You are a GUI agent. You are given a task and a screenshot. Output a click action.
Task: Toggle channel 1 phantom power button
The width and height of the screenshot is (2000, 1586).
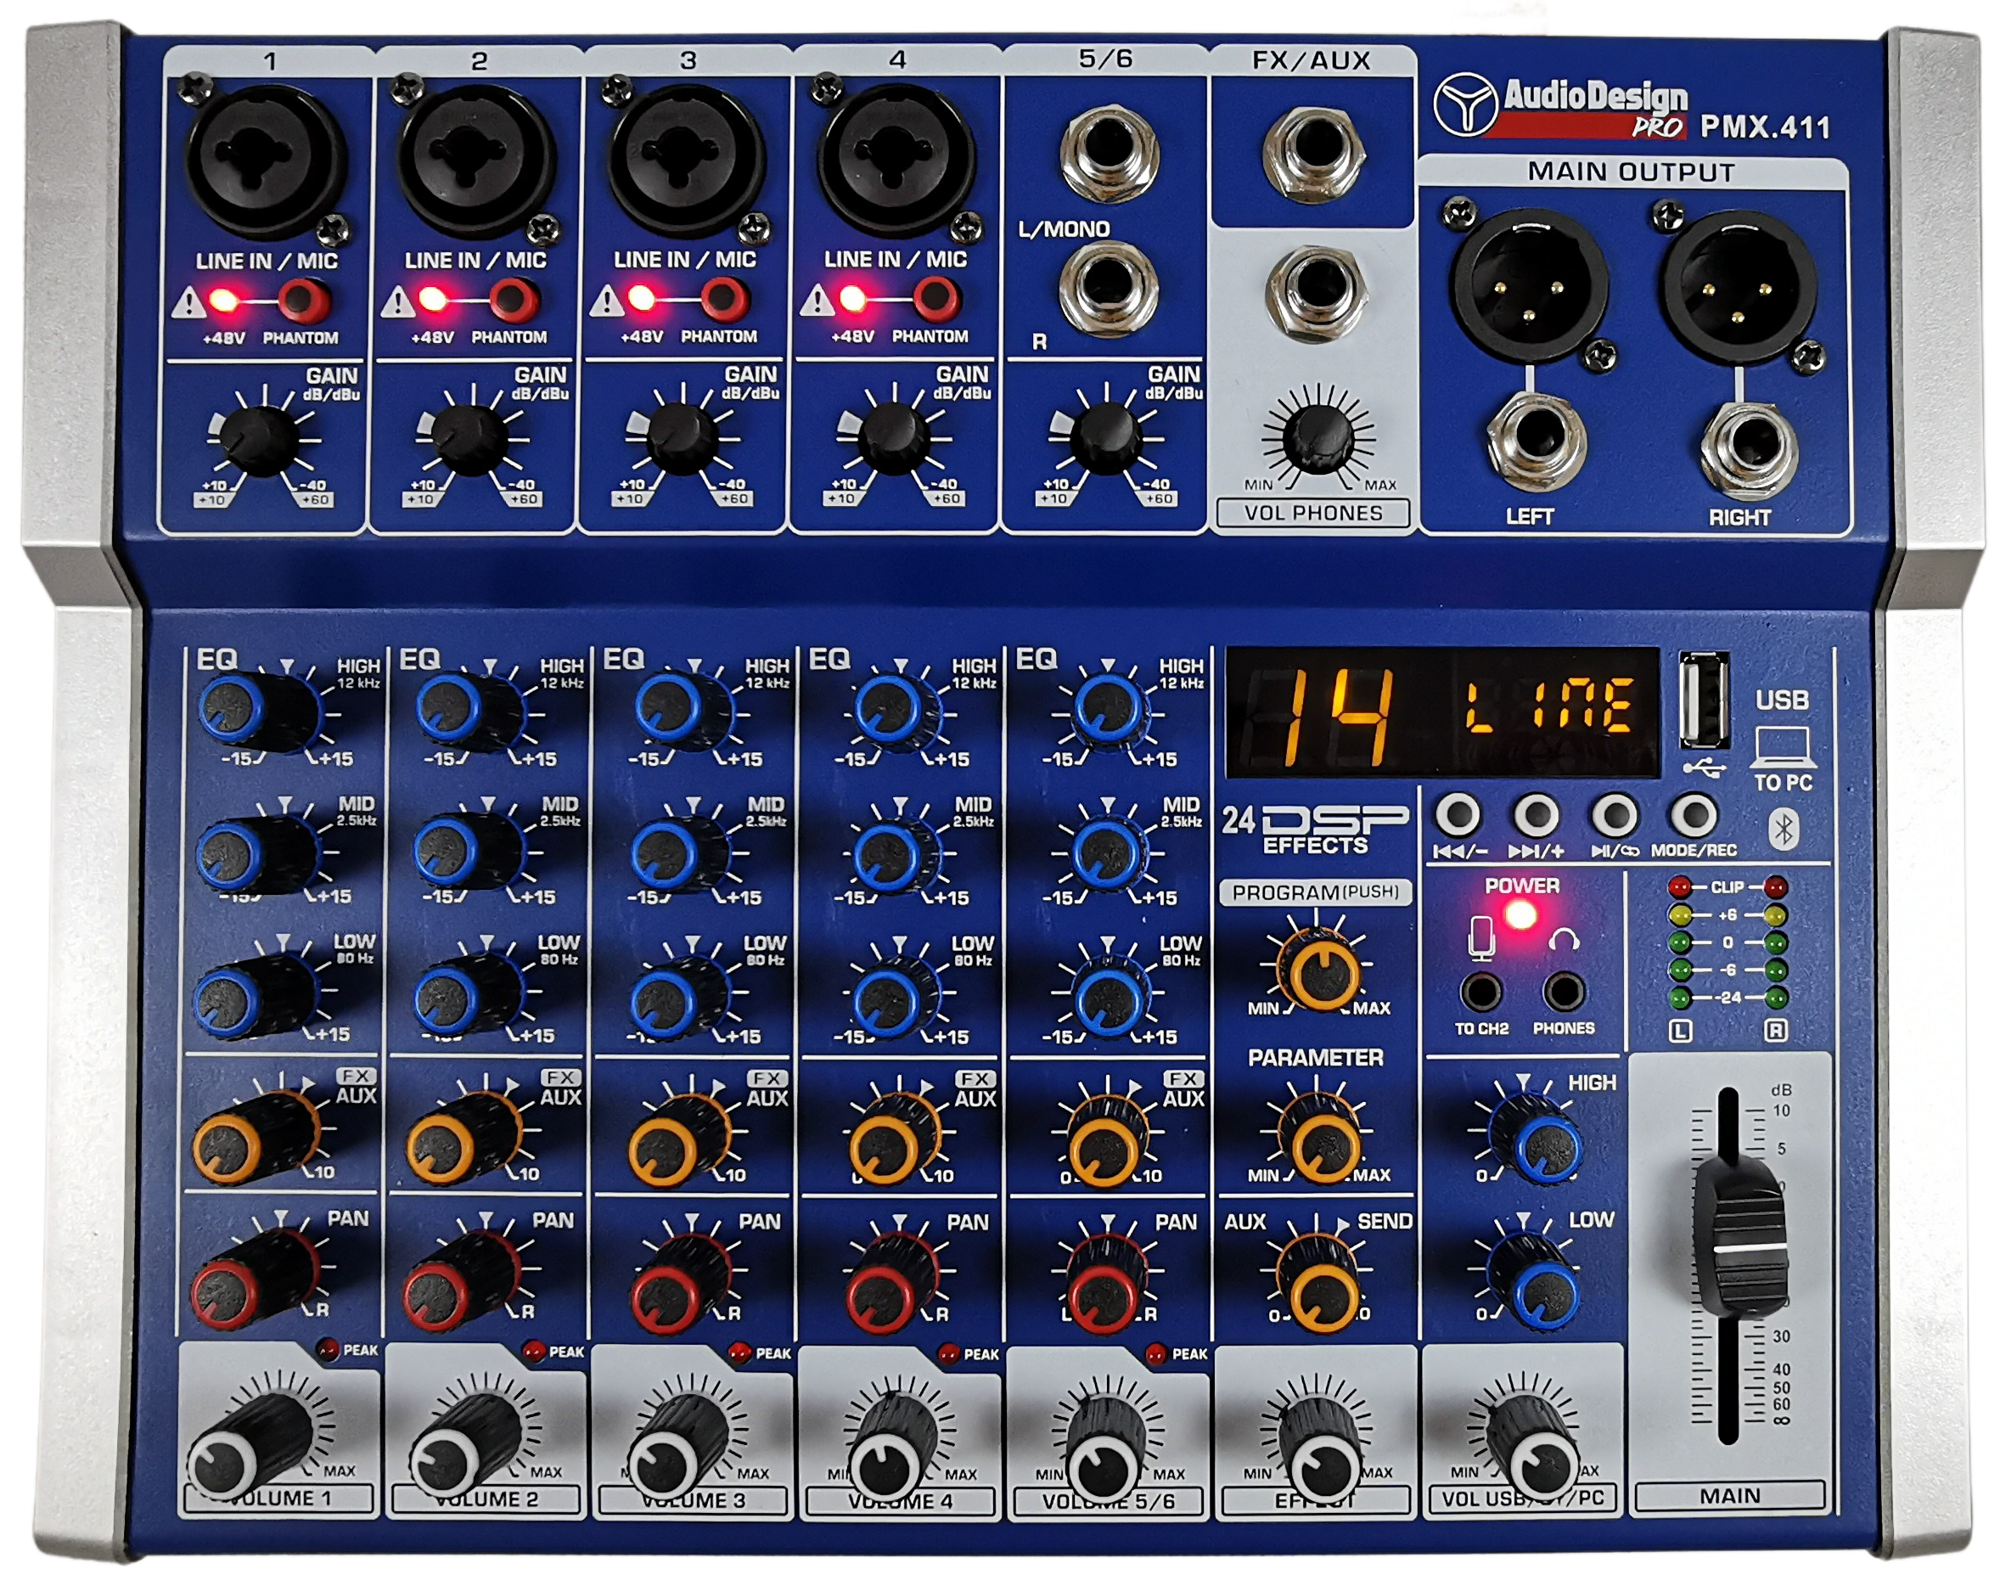pyautogui.click(x=303, y=299)
